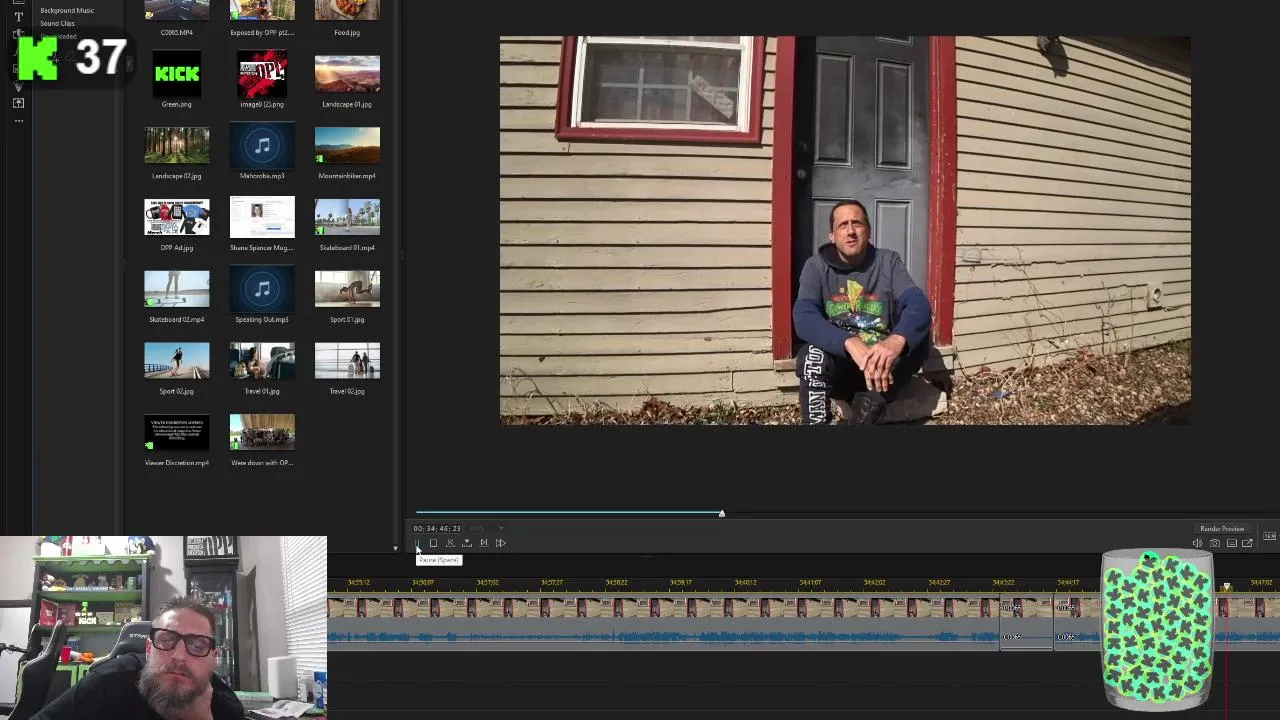Select the Viewer Discretion.mp4 thumbnail
The image size is (1280, 720).
[x=177, y=433]
